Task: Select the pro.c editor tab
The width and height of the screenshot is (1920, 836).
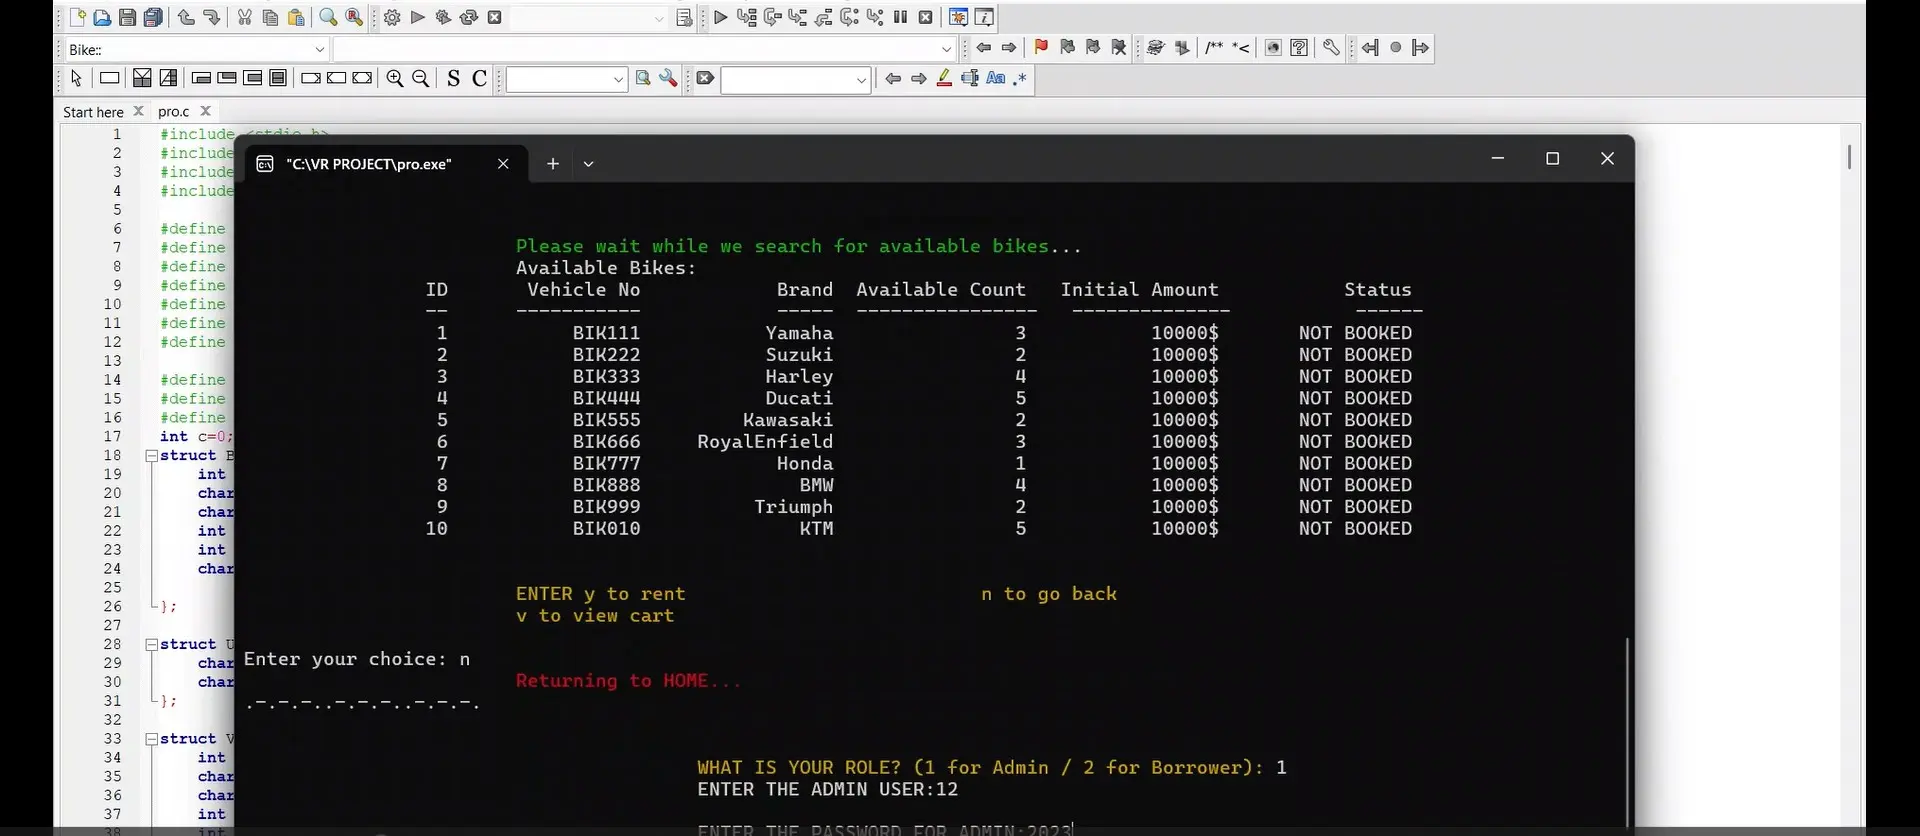Action: coord(173,112)
